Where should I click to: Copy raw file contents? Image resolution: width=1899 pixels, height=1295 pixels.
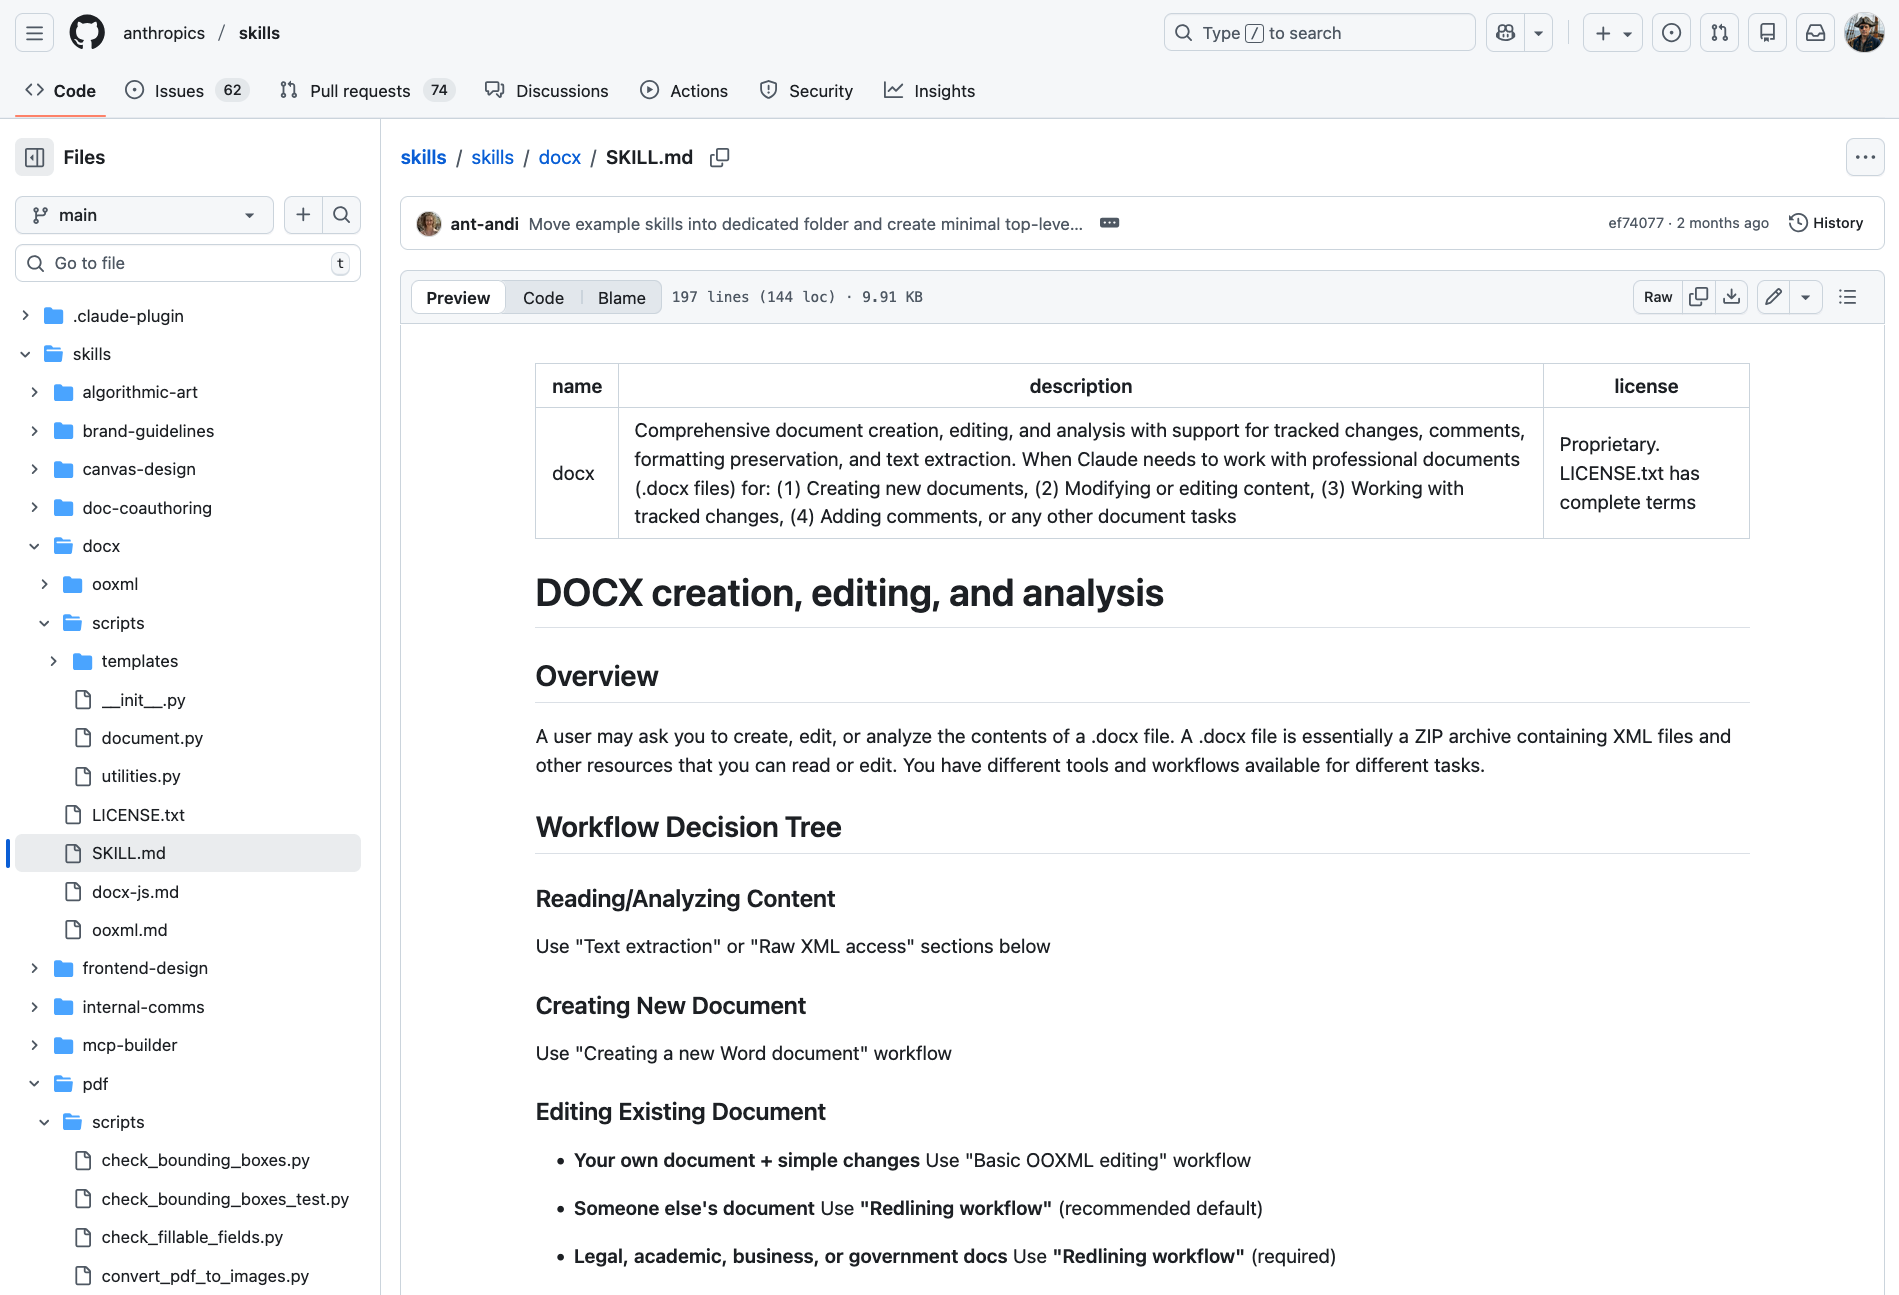point(1698,297)
